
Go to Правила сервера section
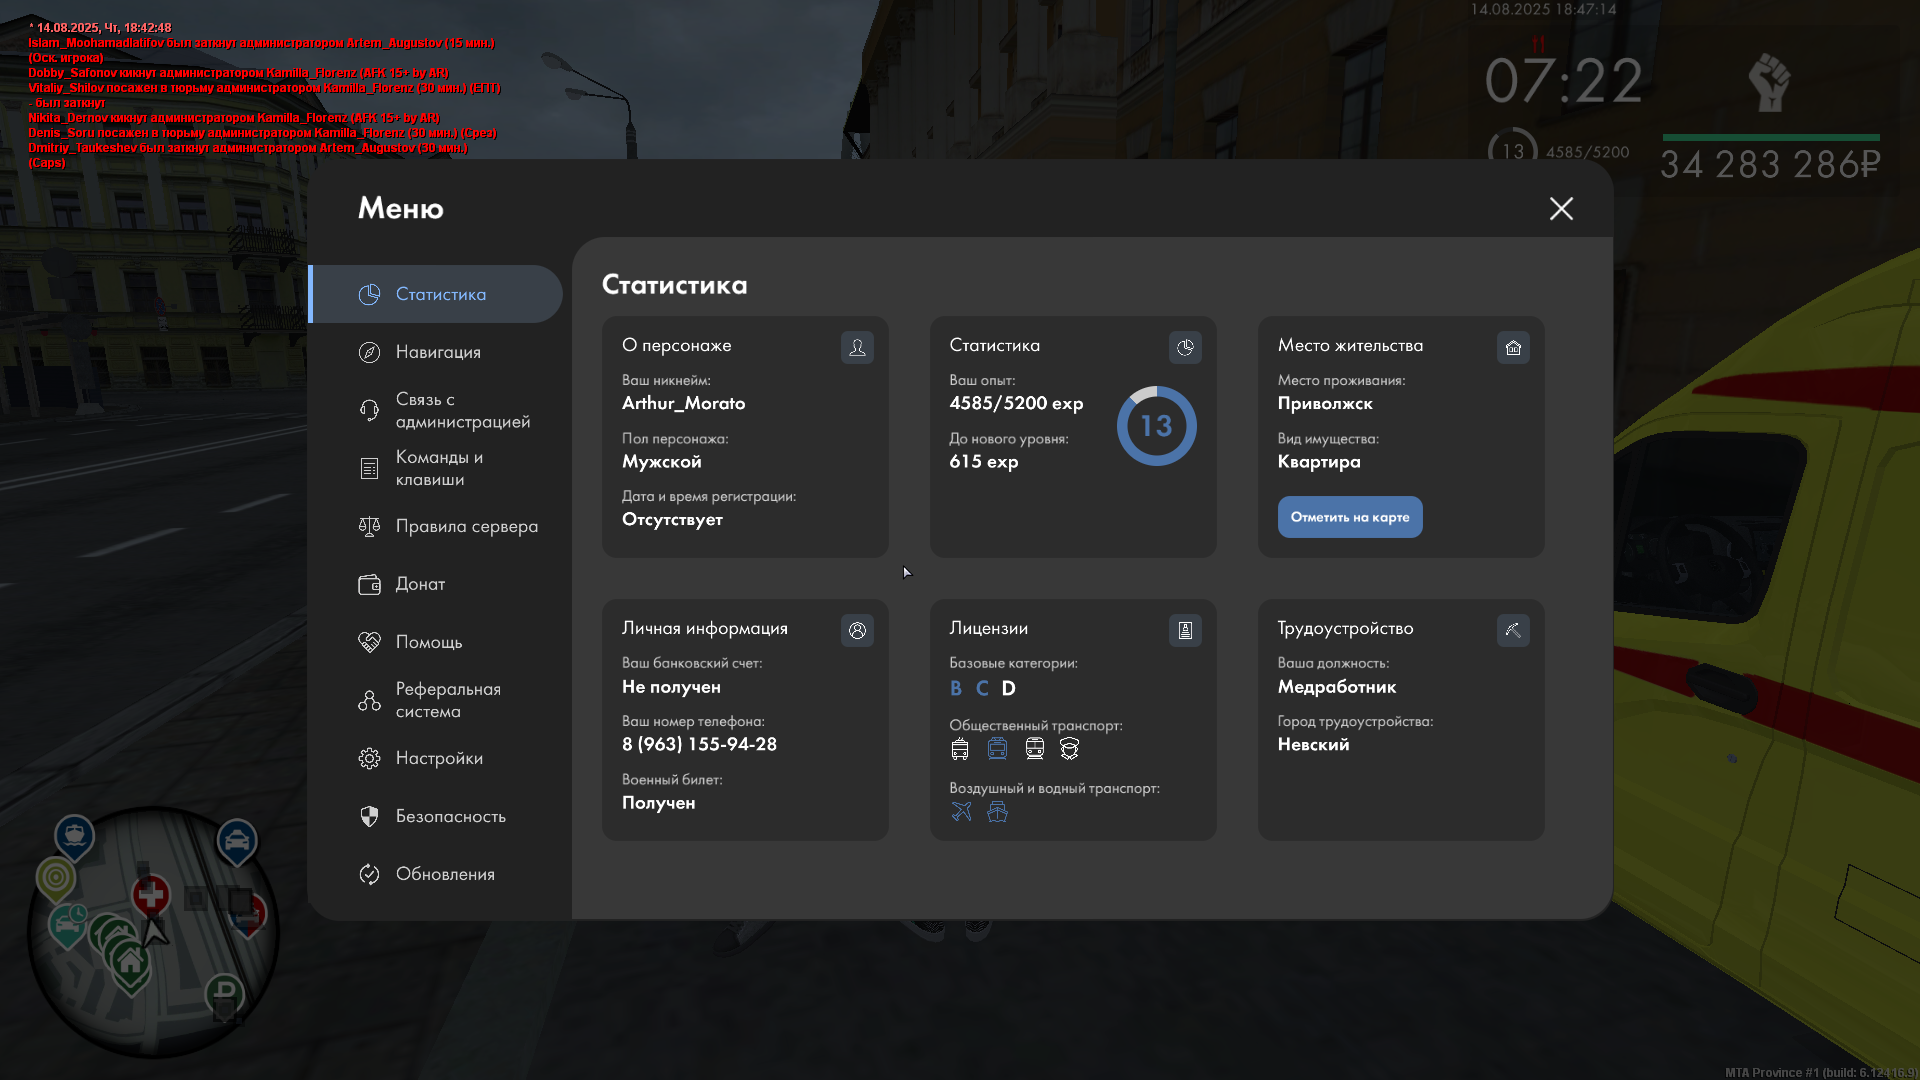click(466, 526)
